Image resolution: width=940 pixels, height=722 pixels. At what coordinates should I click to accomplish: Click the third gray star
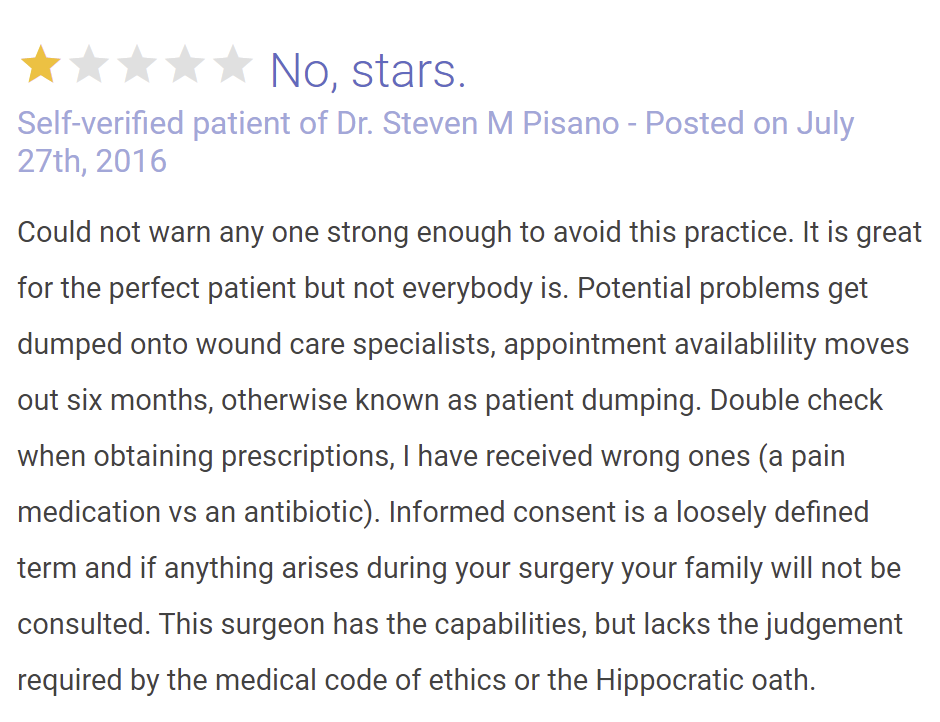coord(137,64)
